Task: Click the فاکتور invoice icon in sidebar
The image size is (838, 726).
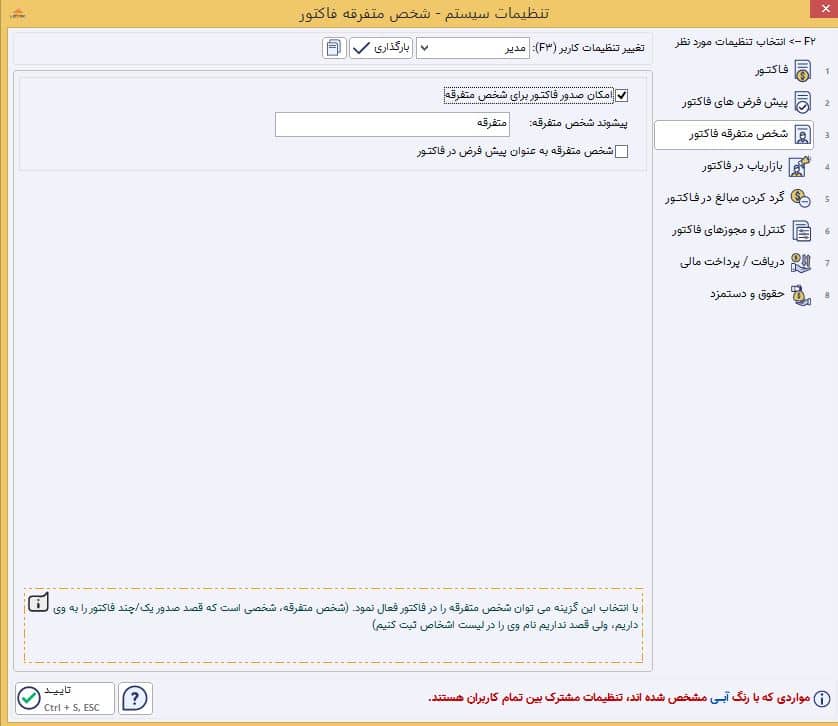Action: click(802, 71)
